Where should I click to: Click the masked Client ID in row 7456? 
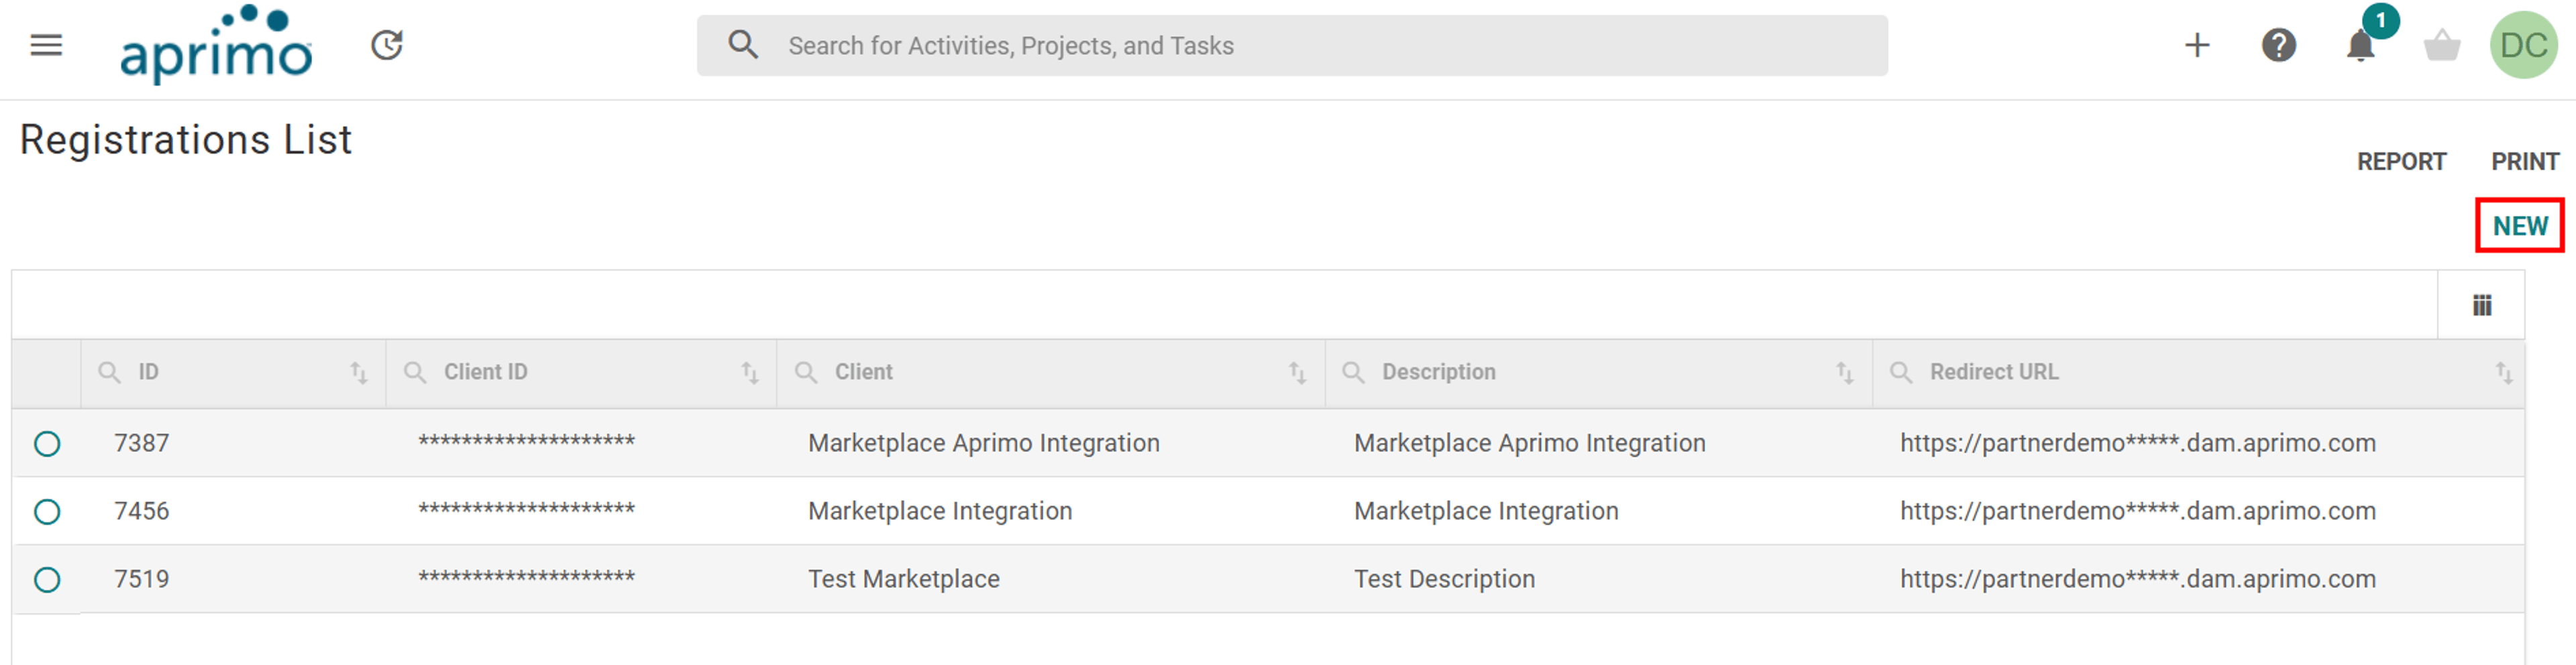coord(526,509)
